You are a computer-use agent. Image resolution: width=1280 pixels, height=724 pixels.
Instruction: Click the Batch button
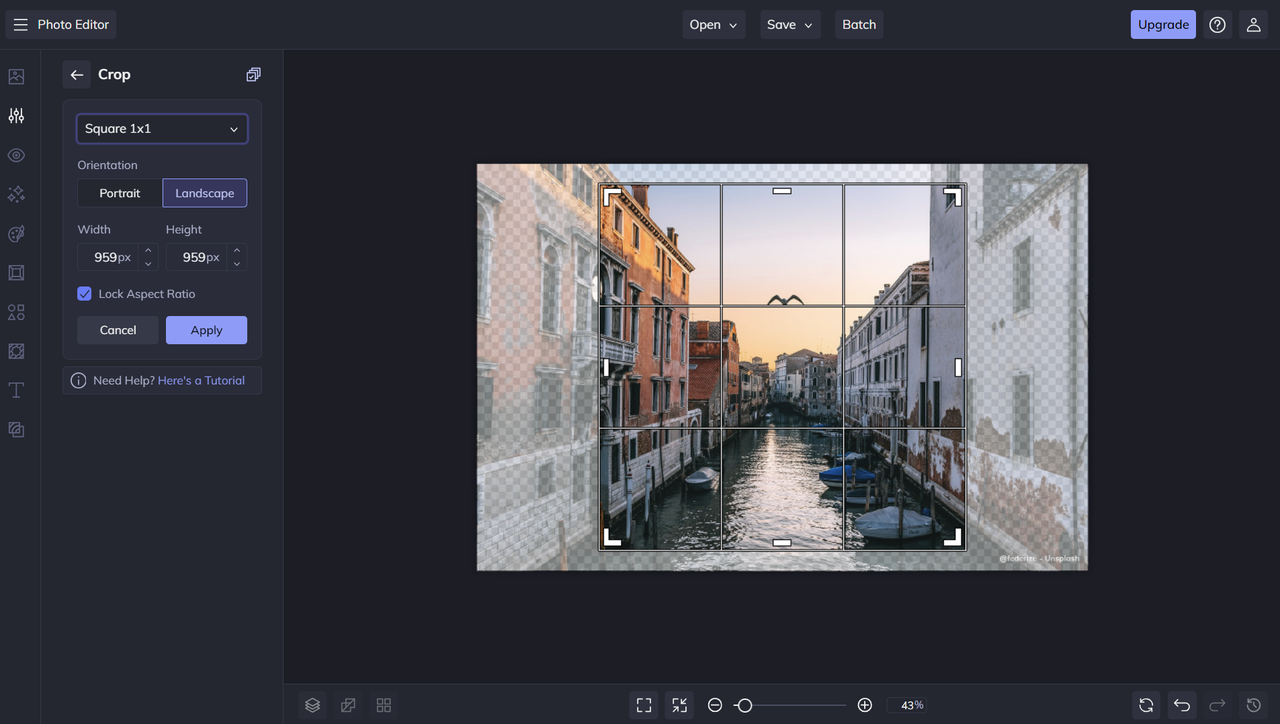click(859, 25)
